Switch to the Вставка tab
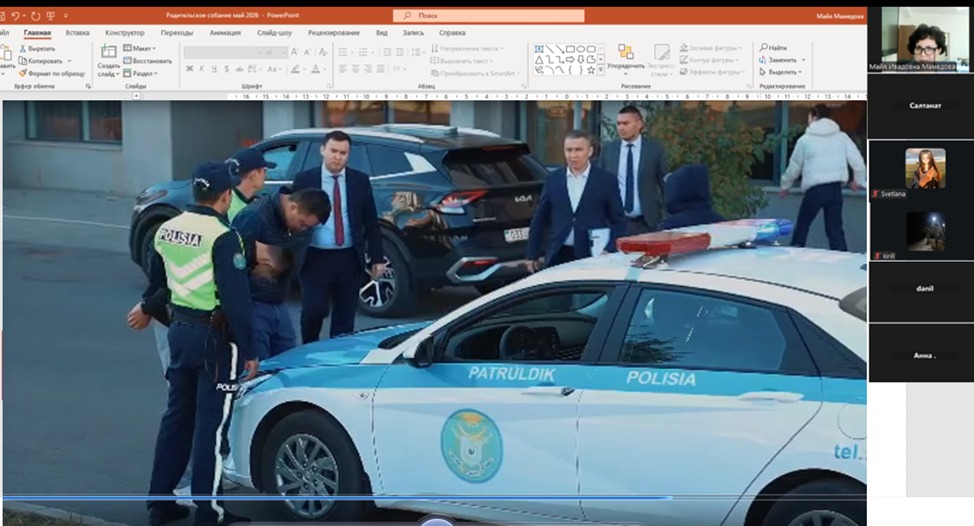974x526 pixels. click(78, 33)
